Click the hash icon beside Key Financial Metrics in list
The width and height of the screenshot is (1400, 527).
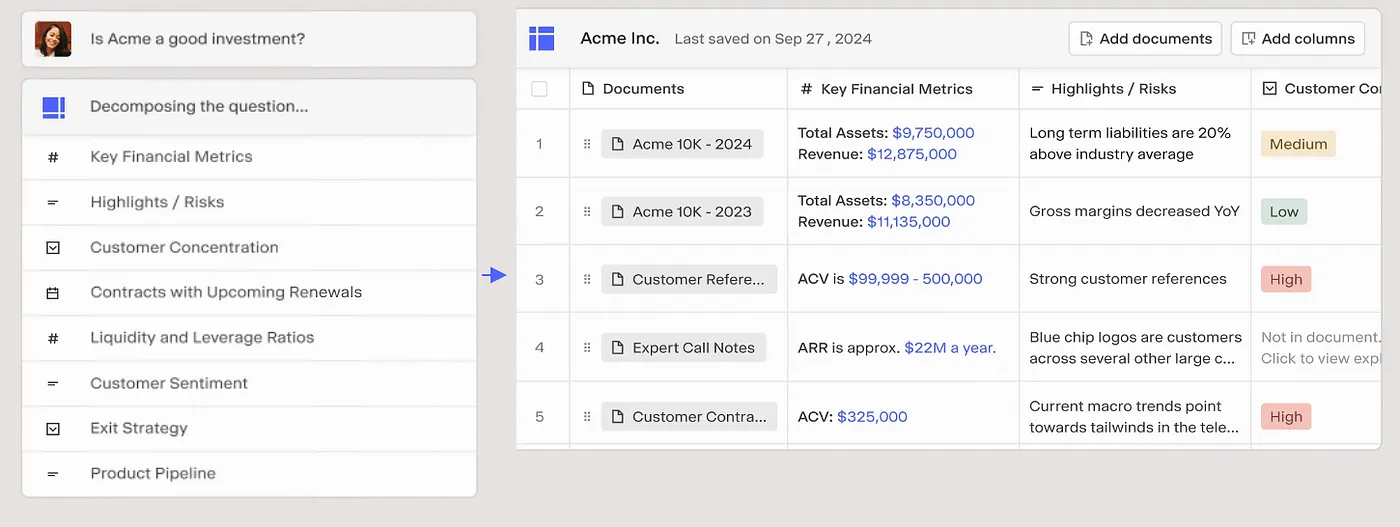(x=53, y=157)
